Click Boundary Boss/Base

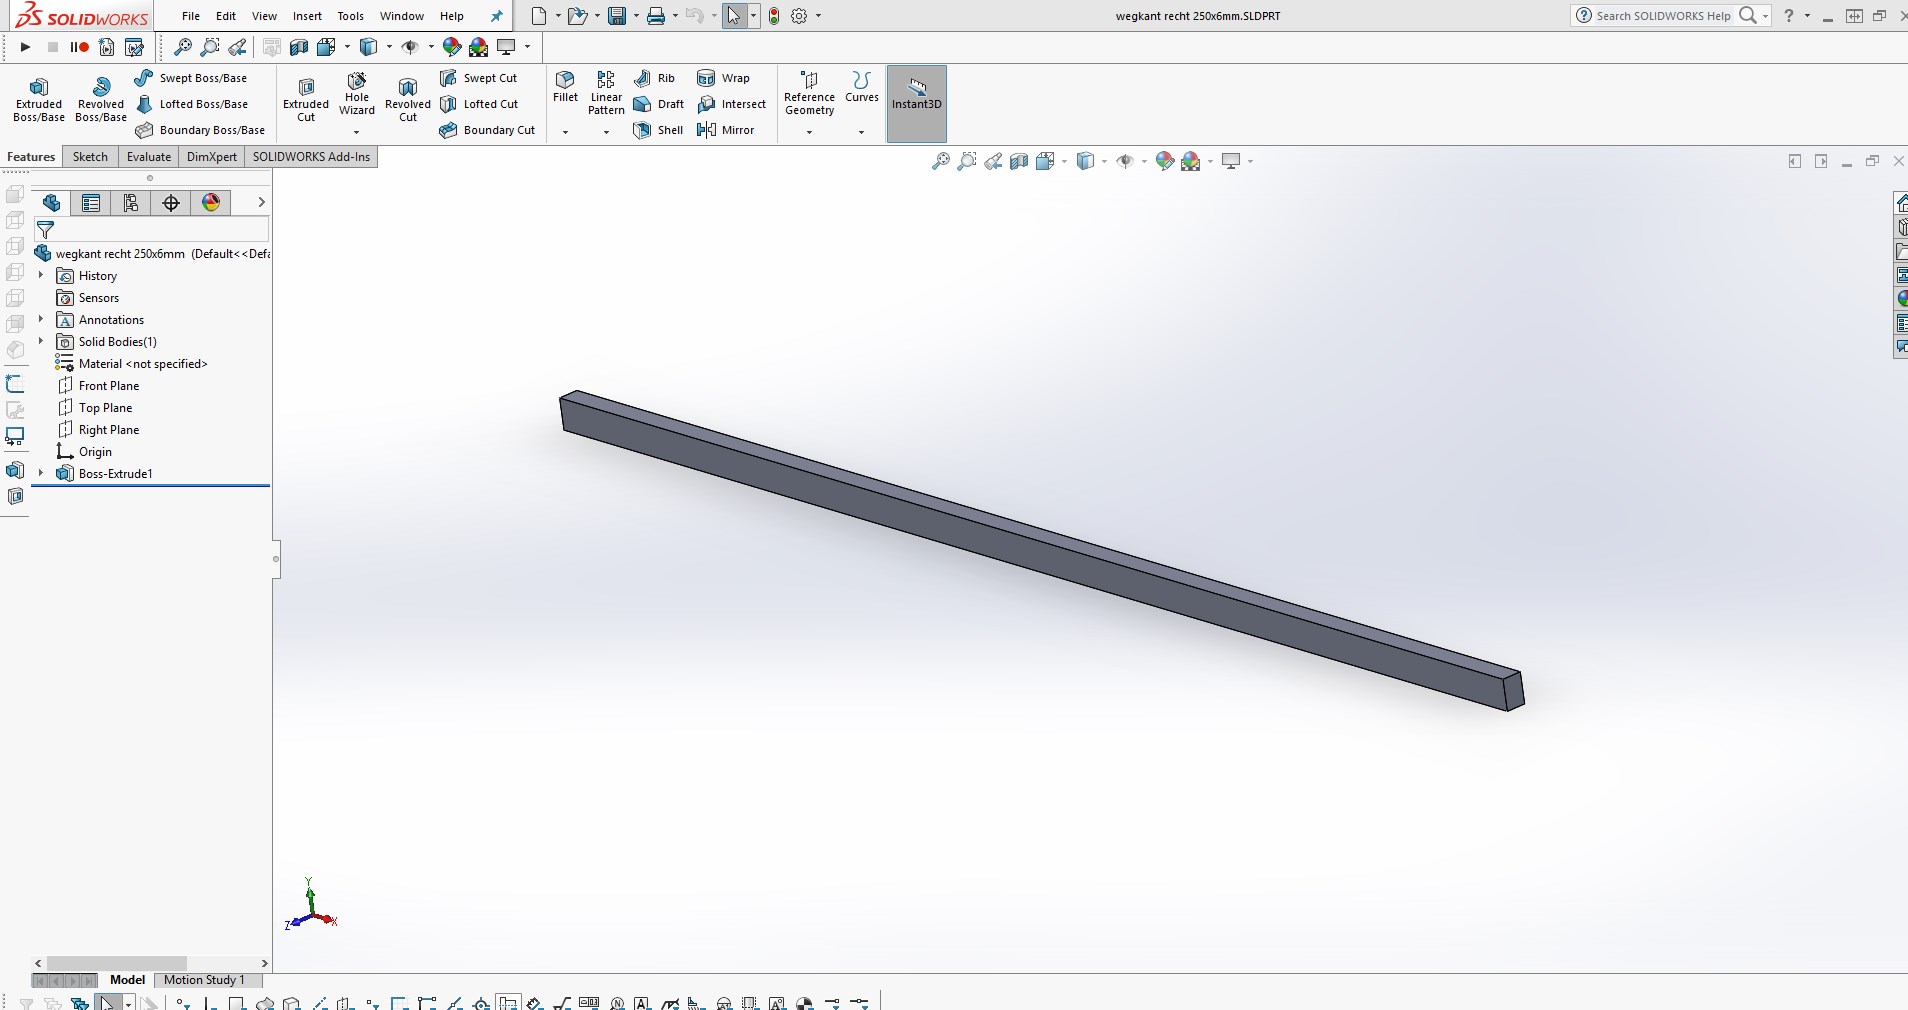pyautogui.click(x=200, y=130)
